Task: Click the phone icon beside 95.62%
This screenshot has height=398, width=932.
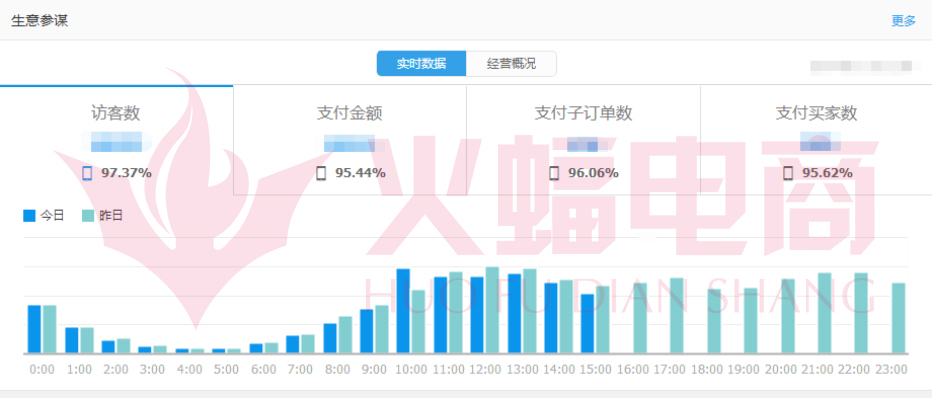Action: click(x=788, y=173)
